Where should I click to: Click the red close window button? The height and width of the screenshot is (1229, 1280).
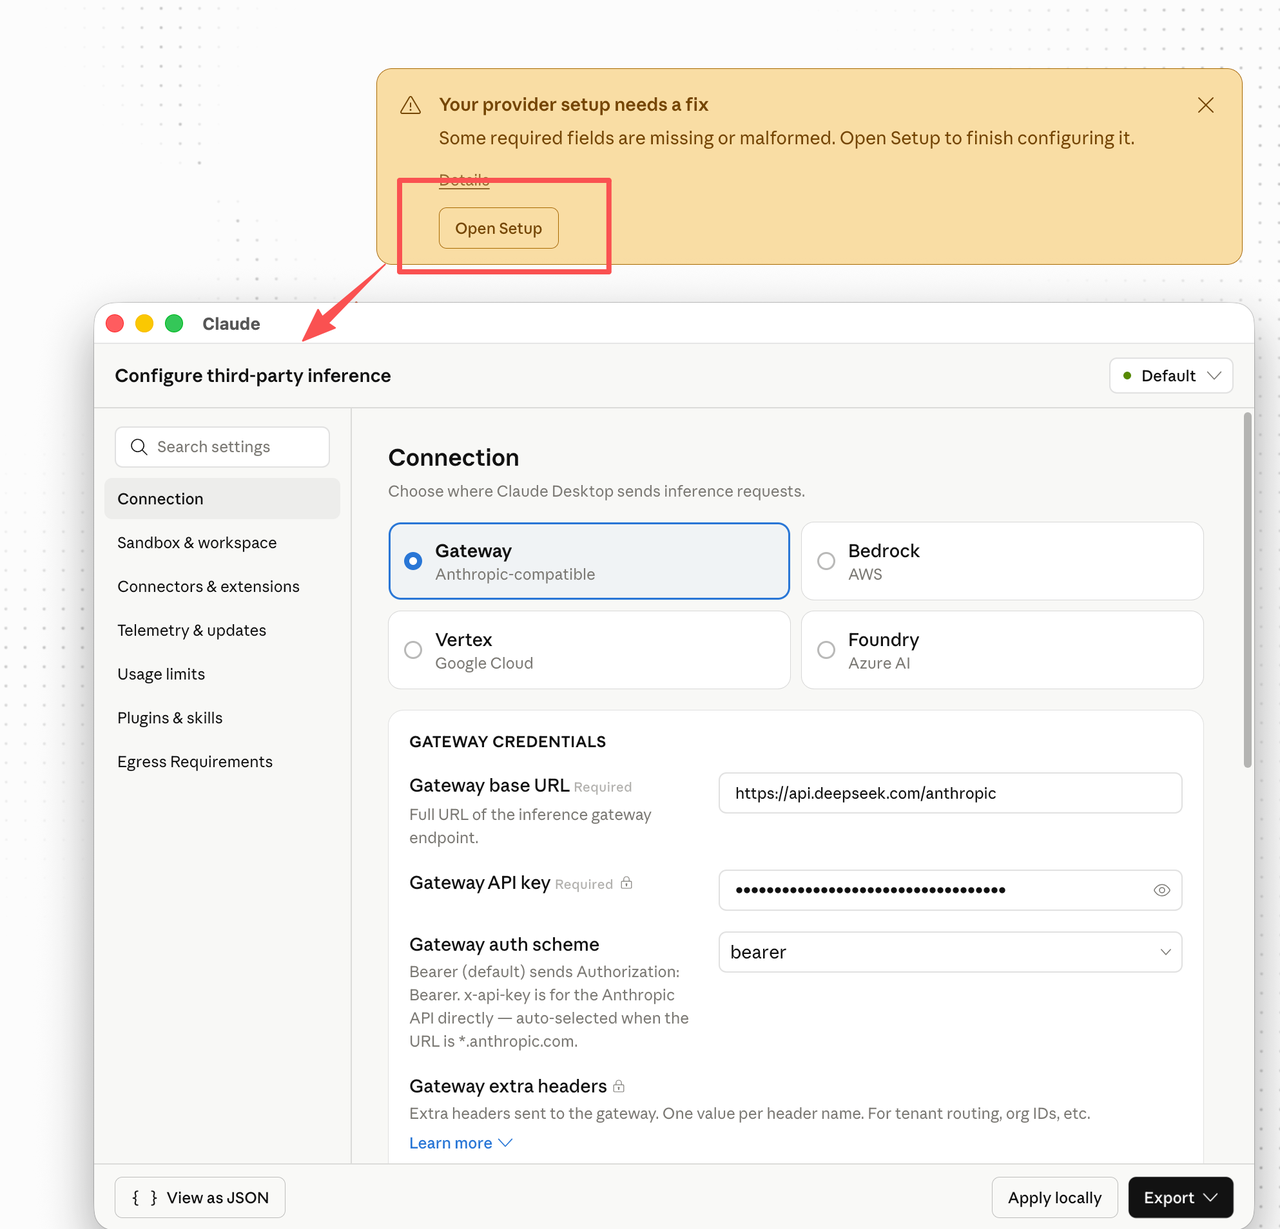115,323
